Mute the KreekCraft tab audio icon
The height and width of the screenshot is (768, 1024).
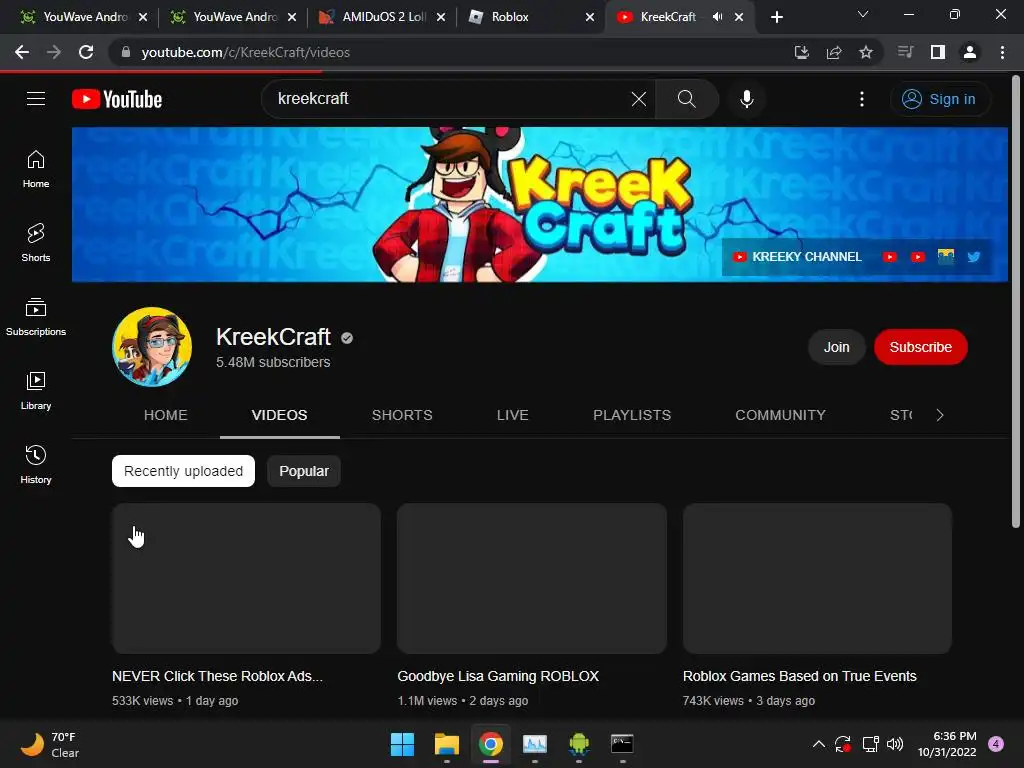click(x=717, y=17)
